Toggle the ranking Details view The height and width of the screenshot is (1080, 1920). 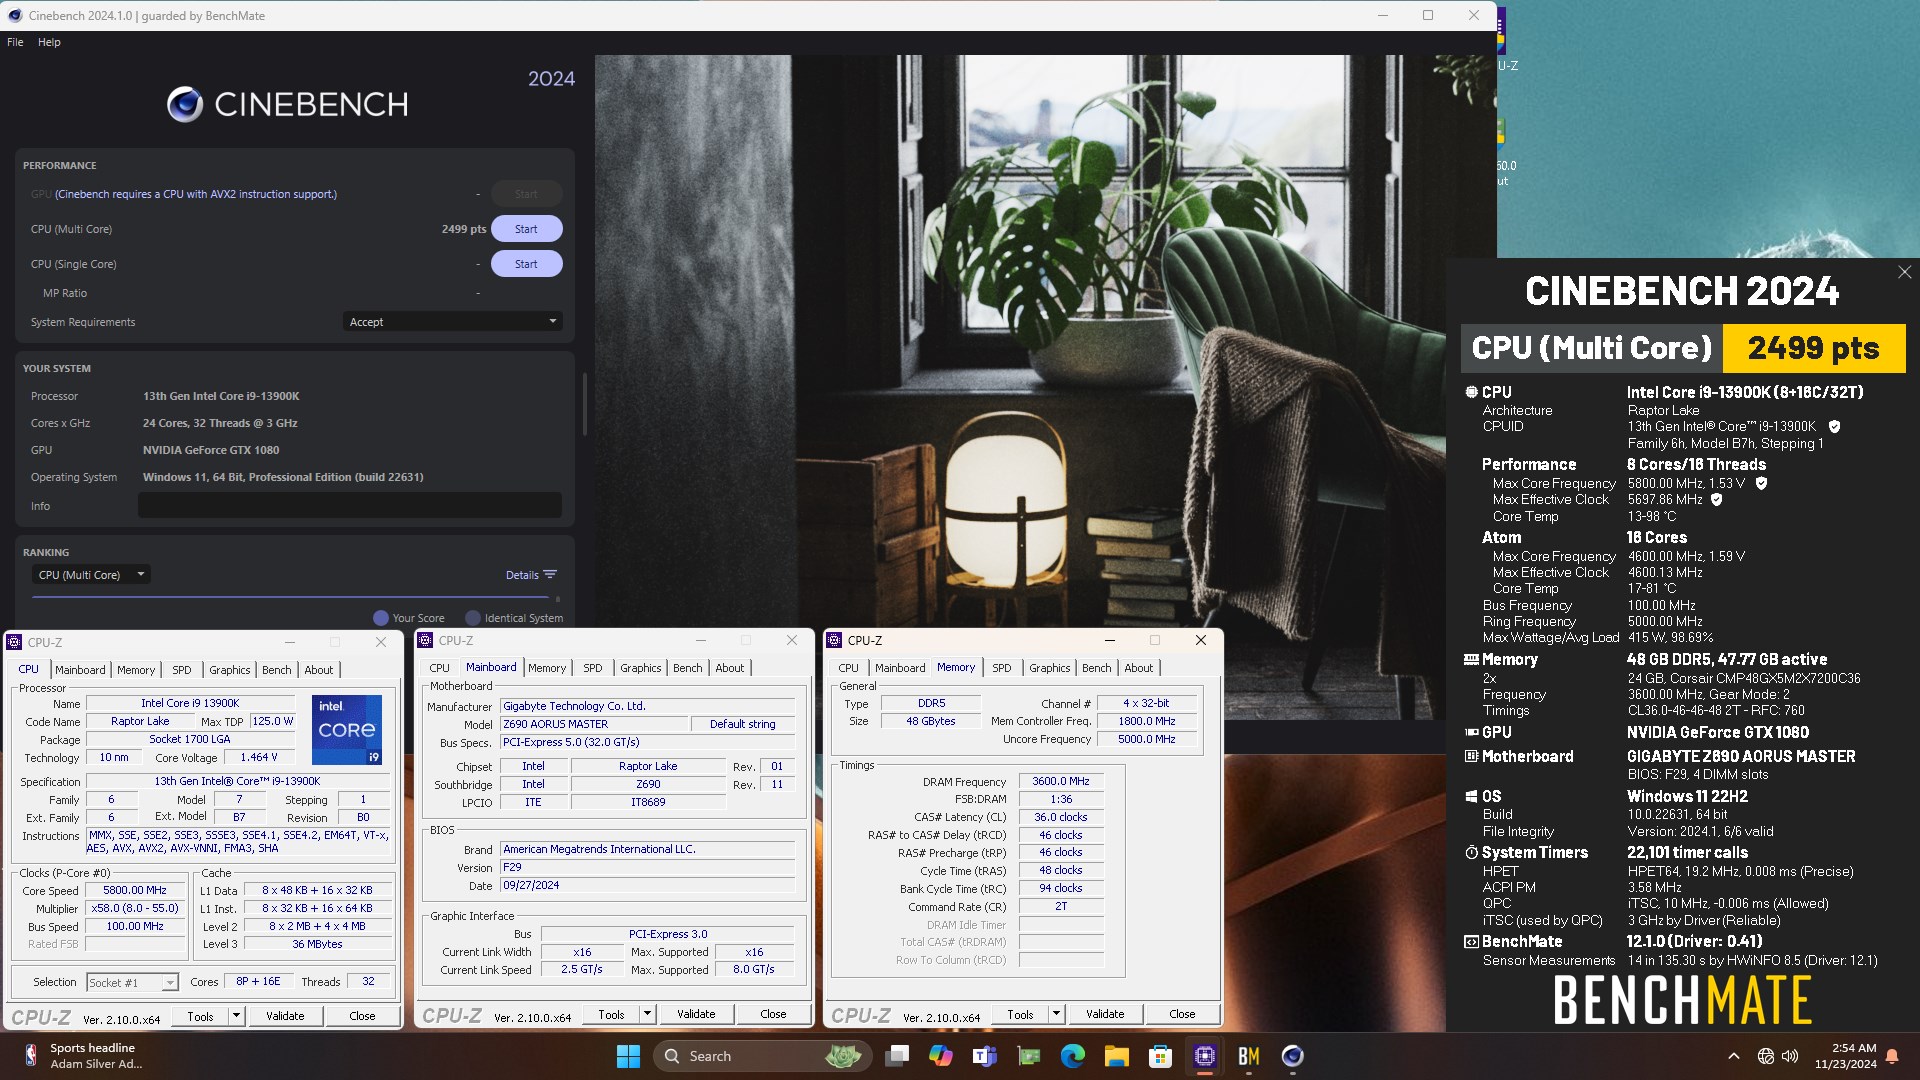tap(531, 575)
